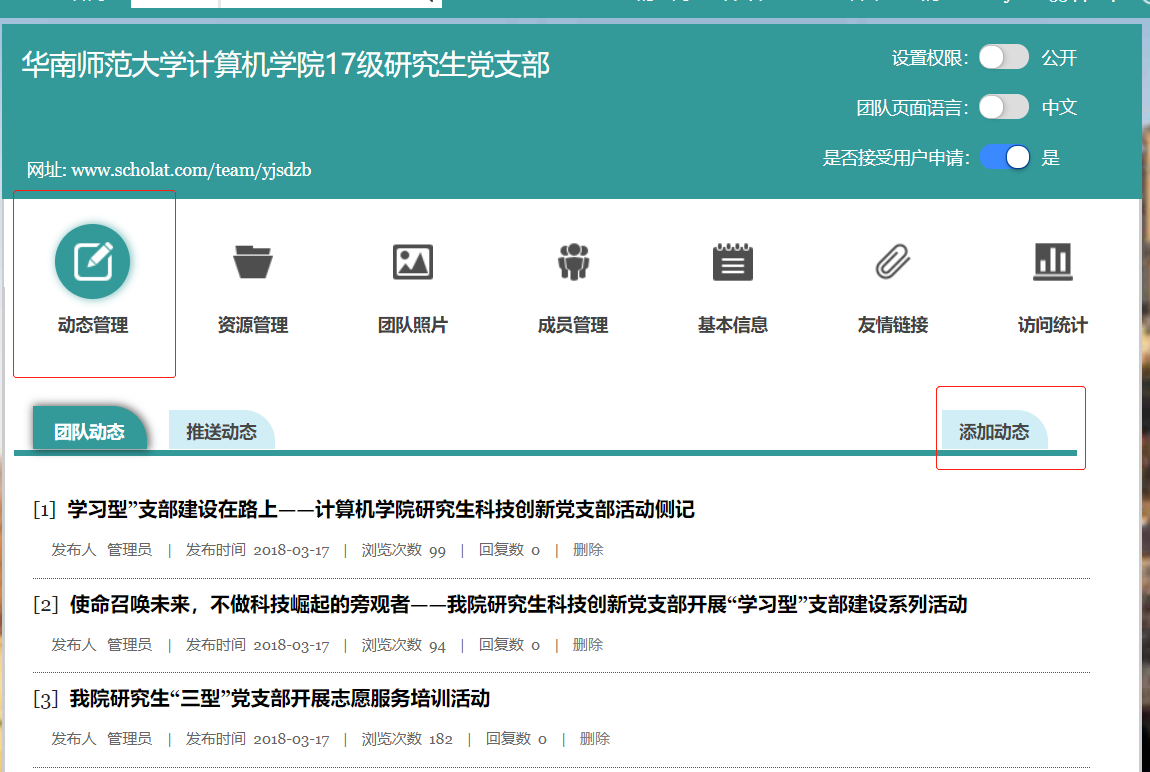Switch to the 团队动态 tab

point(89,432)
